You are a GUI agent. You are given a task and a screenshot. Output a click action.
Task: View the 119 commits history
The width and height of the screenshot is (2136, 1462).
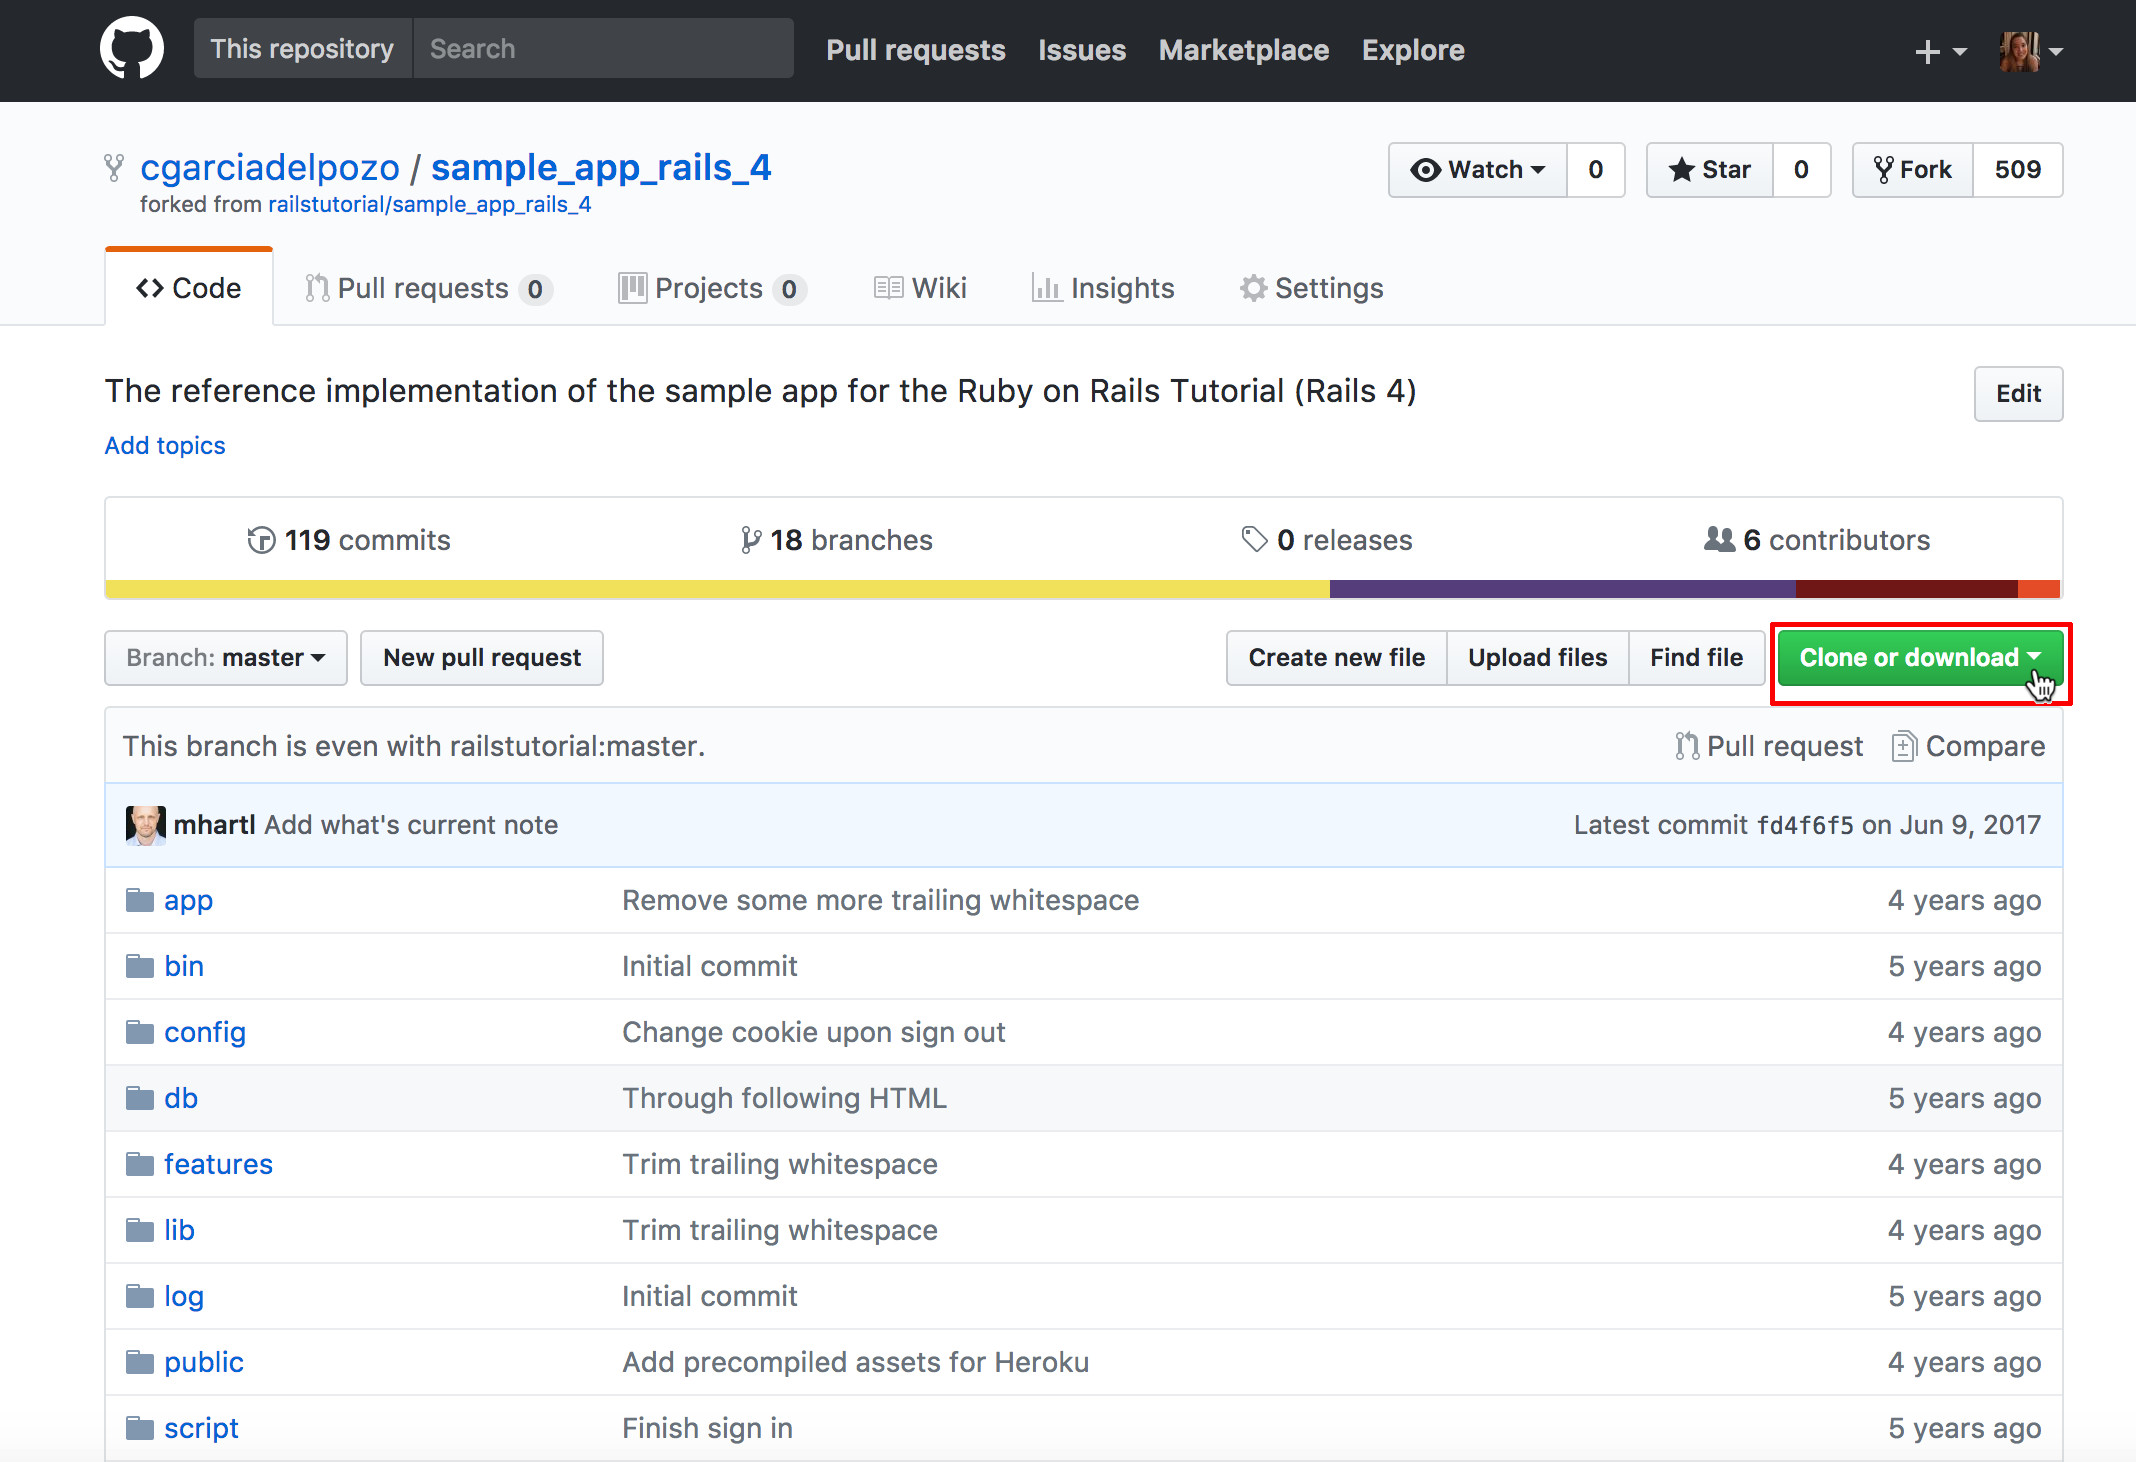(349, 540)
